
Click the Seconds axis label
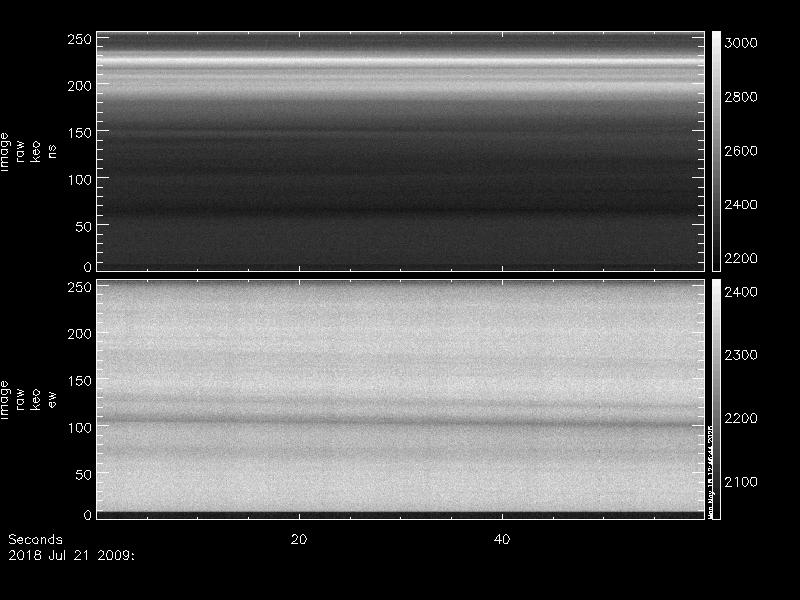tap(35, 539)
